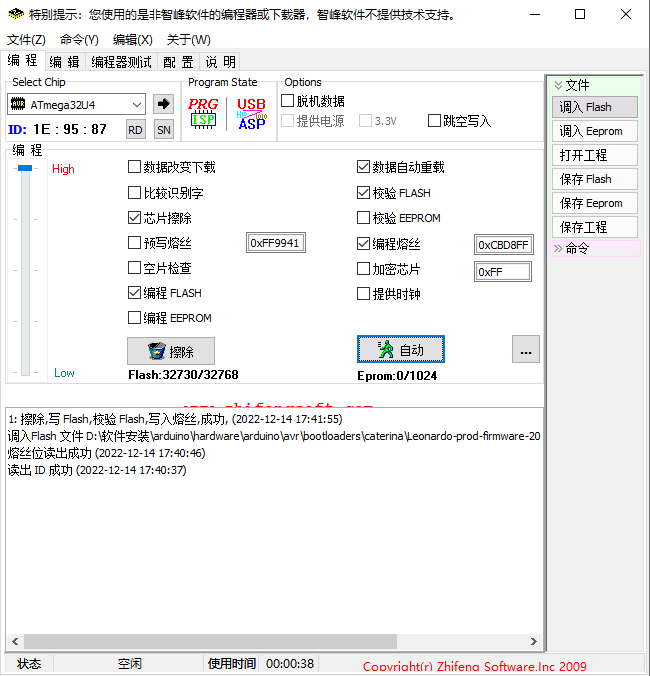
Task: Open the 编辑(X) menu
Action: click(133, 40)
